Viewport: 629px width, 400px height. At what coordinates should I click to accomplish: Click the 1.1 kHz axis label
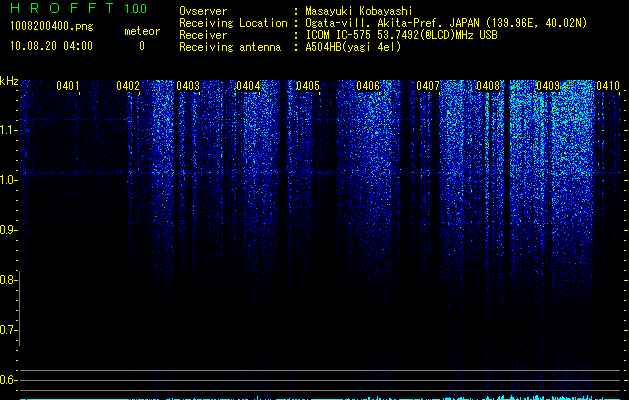pyautogui.click(x=8, y=130)
